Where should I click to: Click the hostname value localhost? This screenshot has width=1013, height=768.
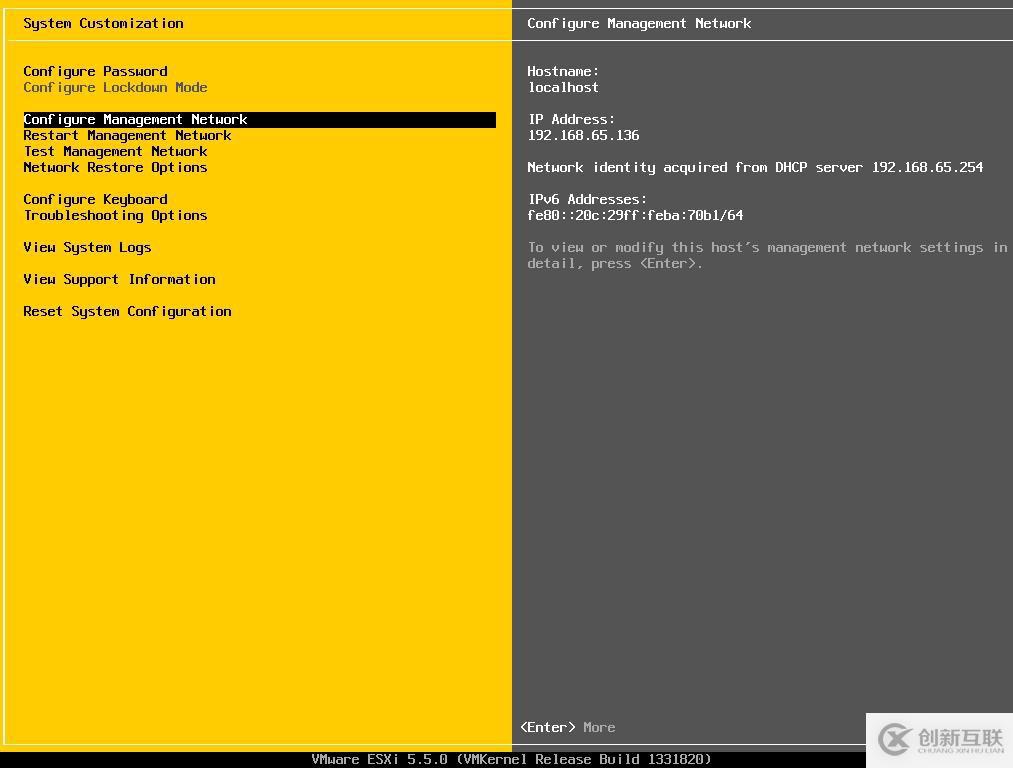point(563,87)
